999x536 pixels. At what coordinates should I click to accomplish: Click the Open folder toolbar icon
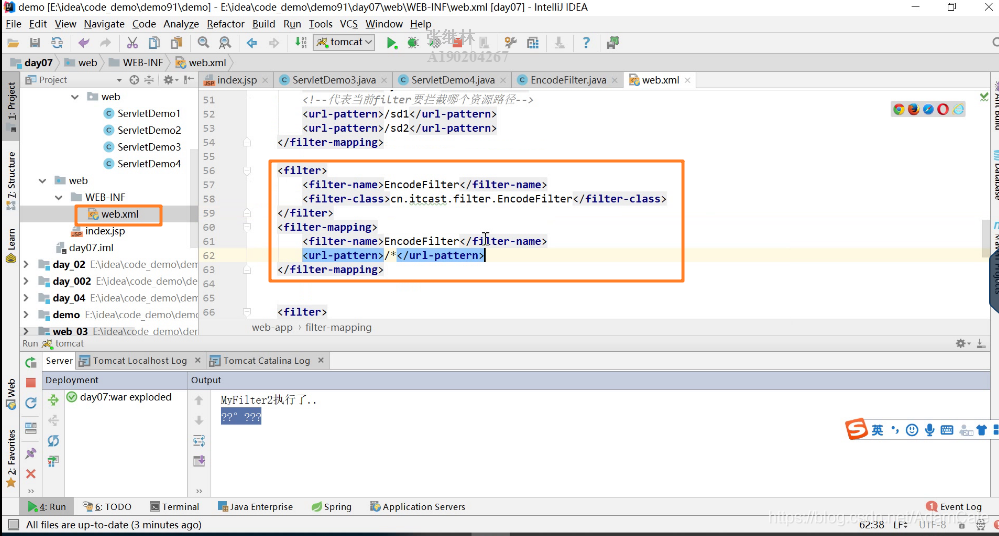(x=13, y=43)
